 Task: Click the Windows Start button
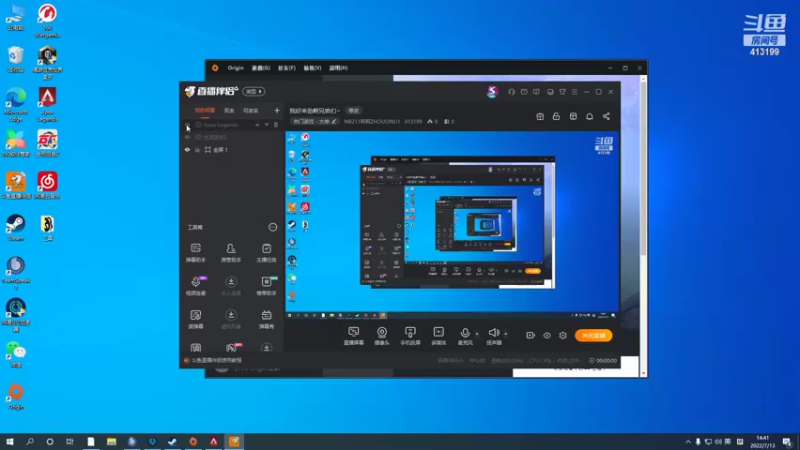(10, 441)
